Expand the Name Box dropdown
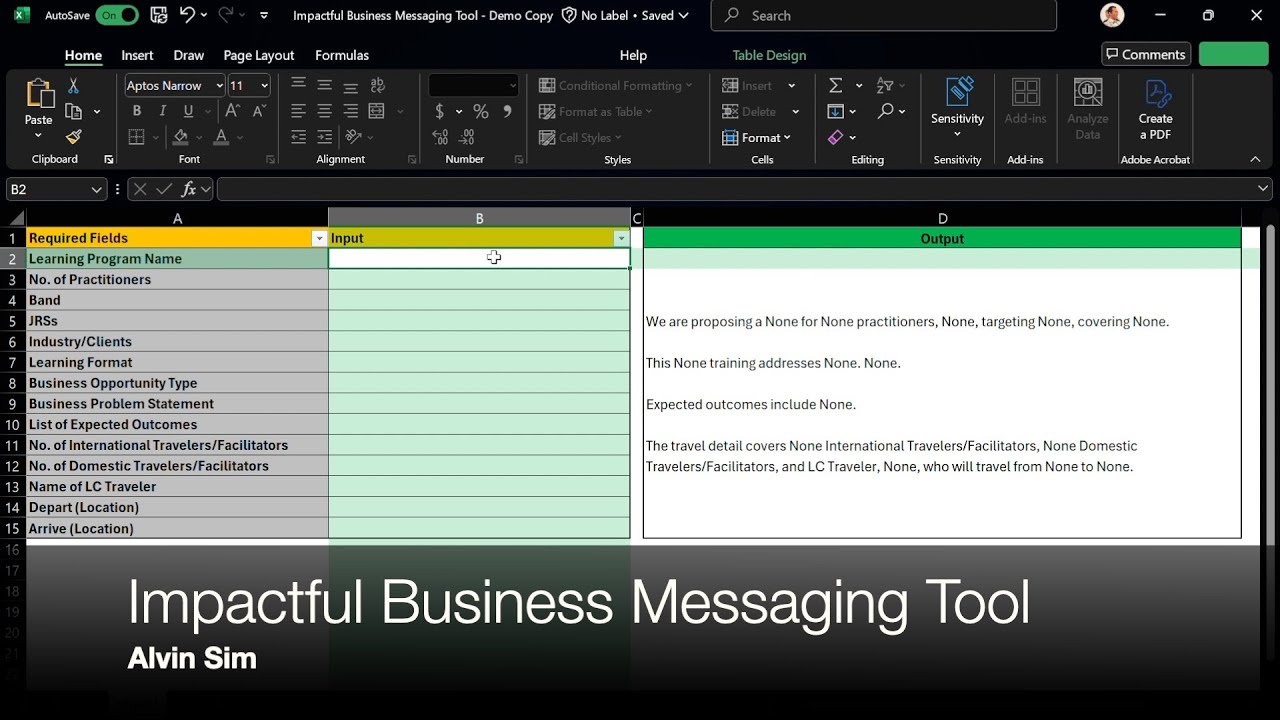The image size is (1280, 720). pos(96,189)
